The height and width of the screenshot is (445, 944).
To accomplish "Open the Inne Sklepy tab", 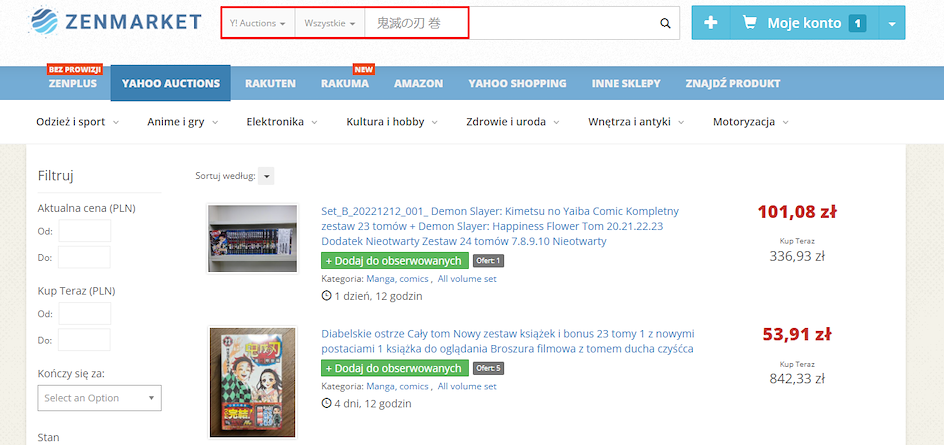I will 626,84.
